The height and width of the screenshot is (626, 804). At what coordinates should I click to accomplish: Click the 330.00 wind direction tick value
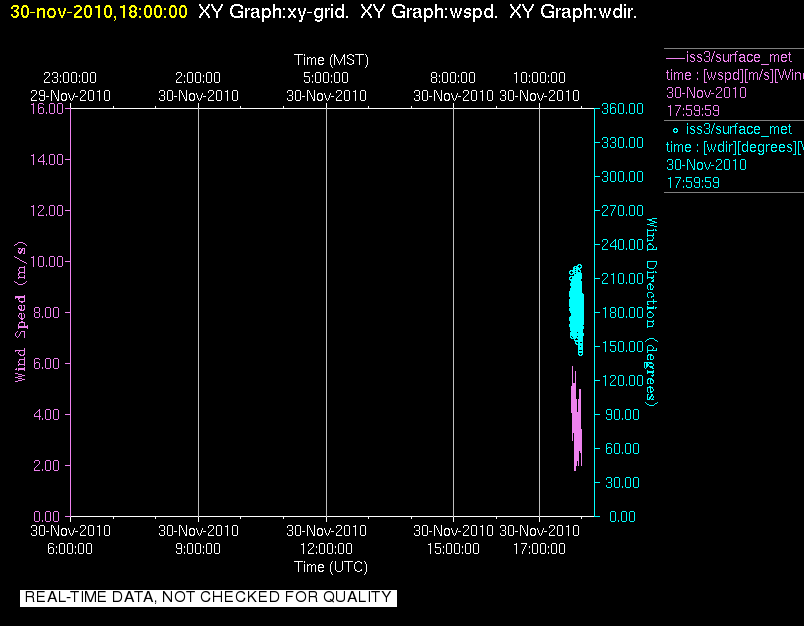pos(622,143)
